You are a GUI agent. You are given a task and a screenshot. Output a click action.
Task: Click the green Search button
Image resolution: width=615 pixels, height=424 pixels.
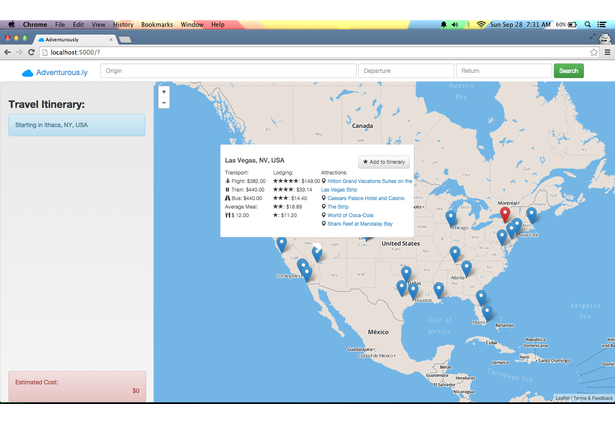pyautogui.click(x=568, y=71)
